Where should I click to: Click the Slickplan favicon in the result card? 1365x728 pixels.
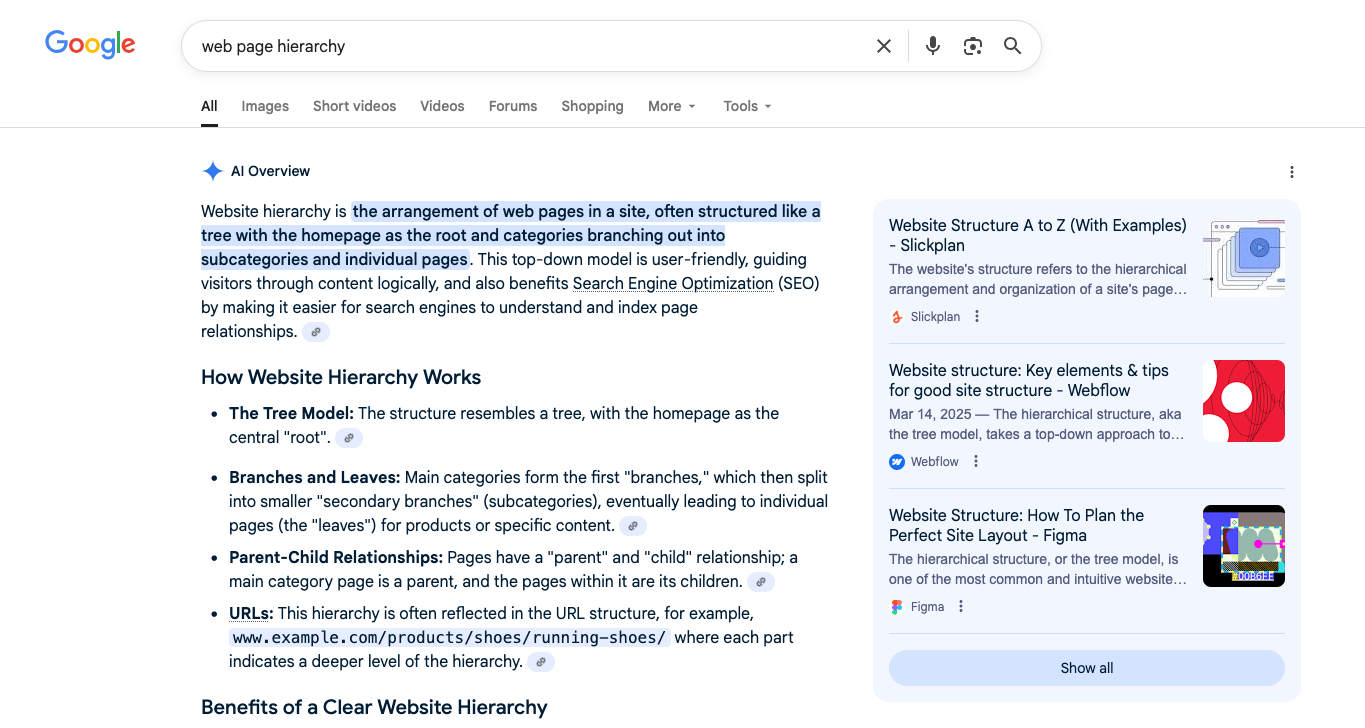(x=896, y=316)
